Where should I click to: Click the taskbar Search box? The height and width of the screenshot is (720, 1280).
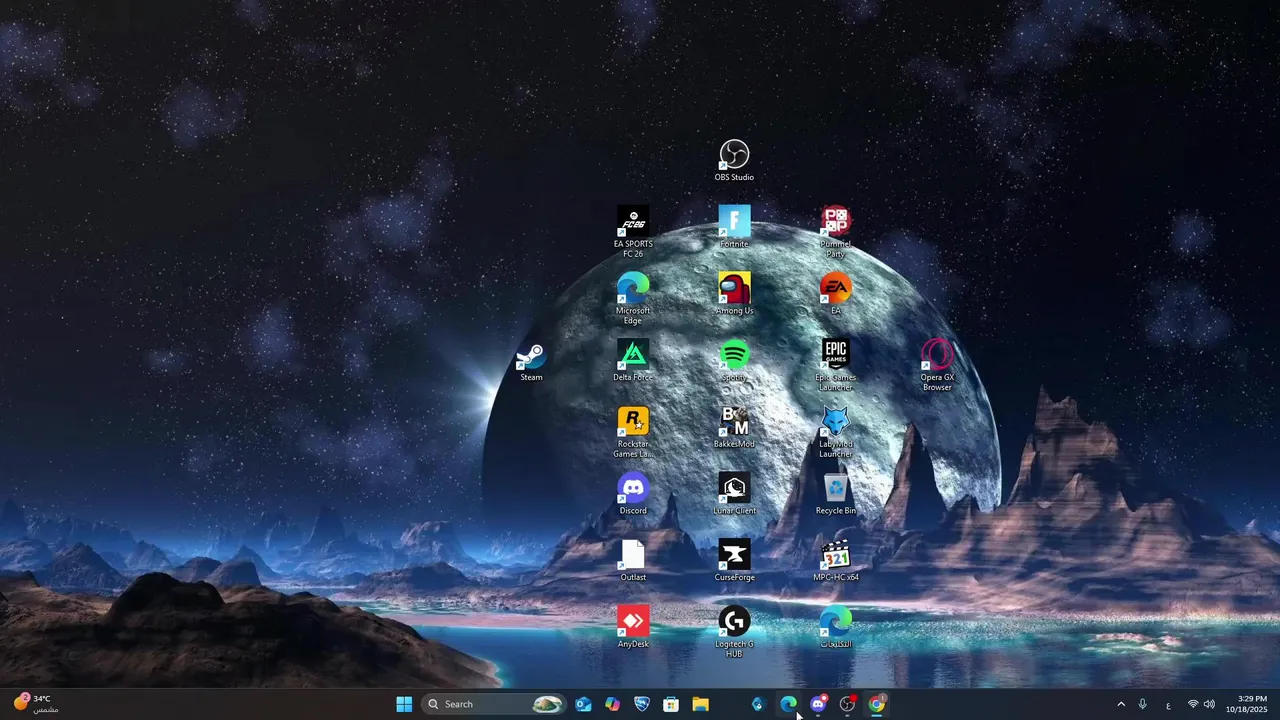tap(495, 704)
